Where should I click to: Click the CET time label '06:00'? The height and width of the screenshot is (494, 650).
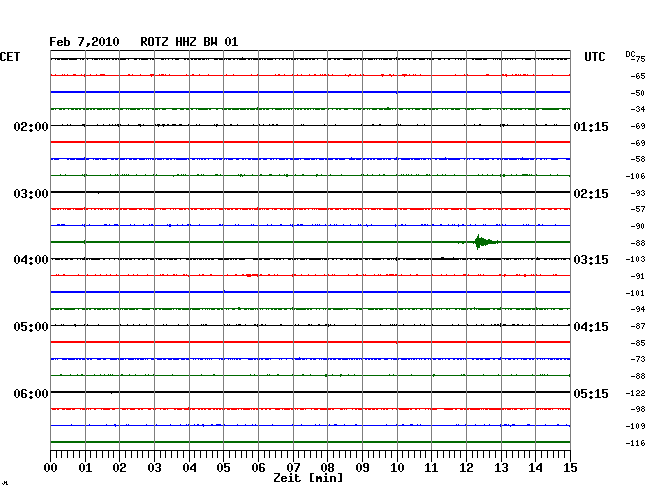[x=31, y=393]
